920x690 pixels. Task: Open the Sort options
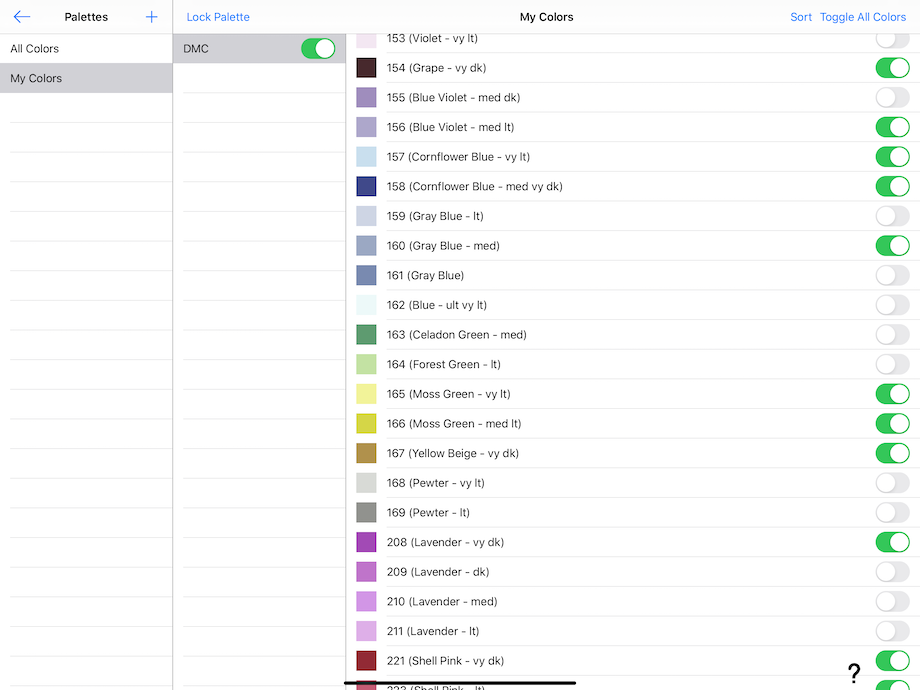click(801, 17)
